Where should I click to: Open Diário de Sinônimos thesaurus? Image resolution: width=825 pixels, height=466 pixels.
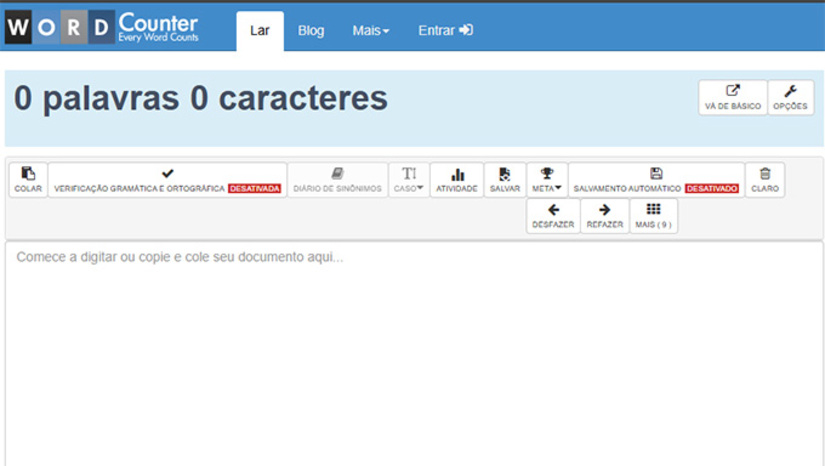pyautogui.click(x=337, y=180)
